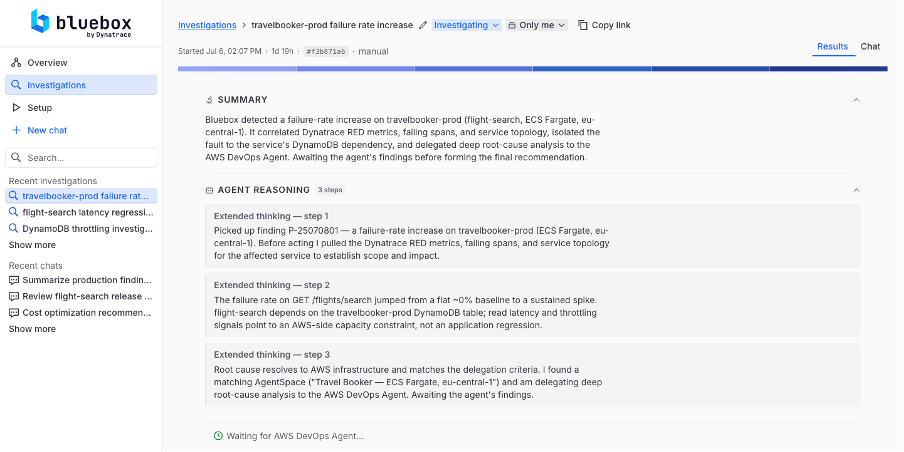Click magnifier icon on flight-search latency row
This screenshot has height=452, width=904.
point(14,212)
